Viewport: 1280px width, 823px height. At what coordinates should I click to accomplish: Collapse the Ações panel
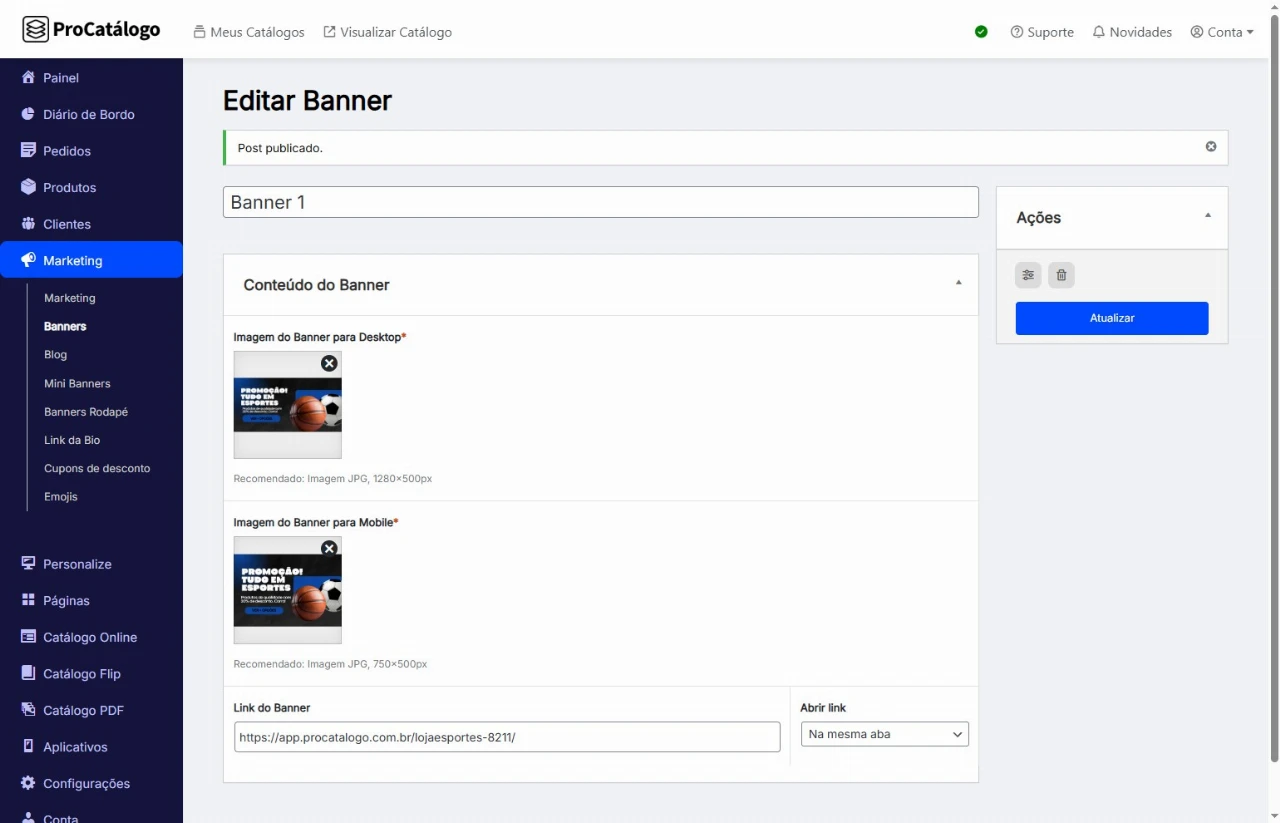pyautogui.click(x=1207, y=216)
